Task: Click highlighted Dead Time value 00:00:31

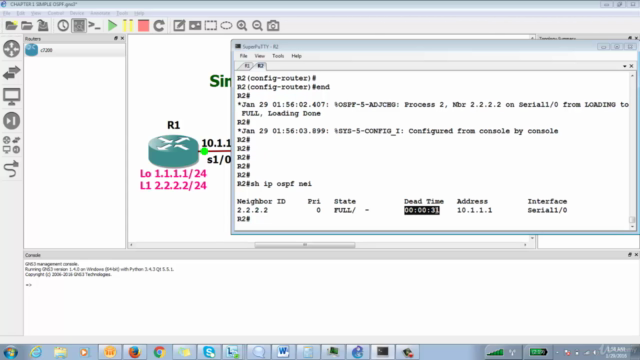Action: pos(422,210)
